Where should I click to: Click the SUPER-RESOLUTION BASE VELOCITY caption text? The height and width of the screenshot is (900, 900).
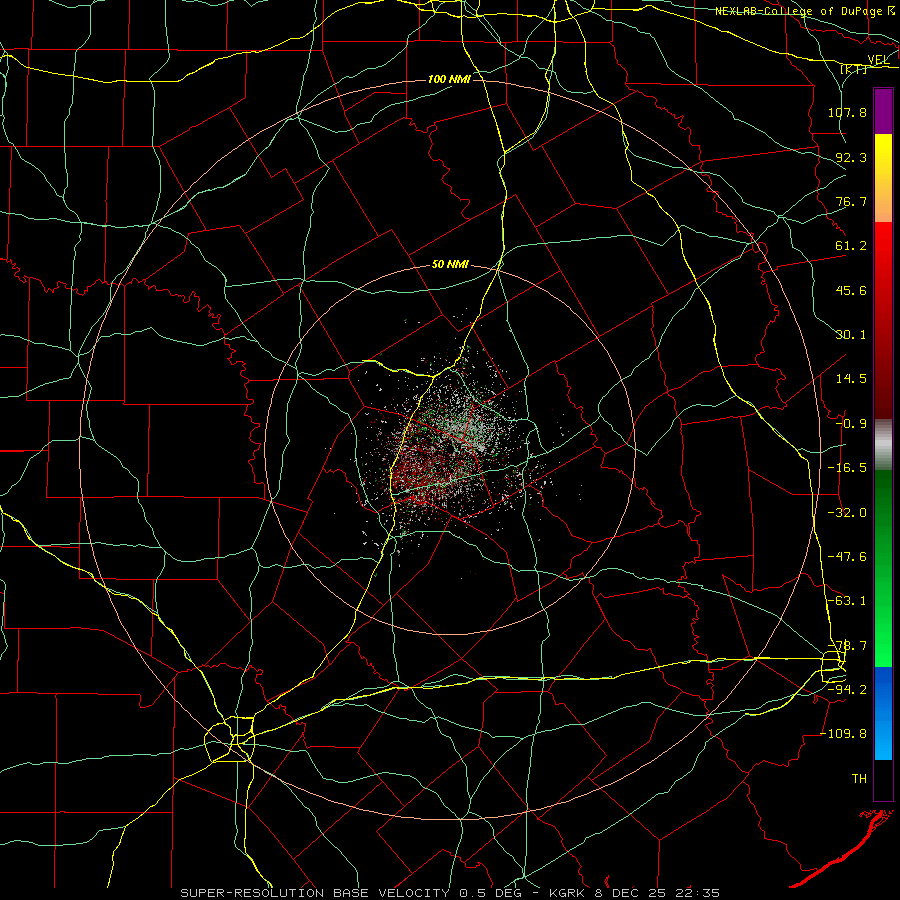point(317,893)
